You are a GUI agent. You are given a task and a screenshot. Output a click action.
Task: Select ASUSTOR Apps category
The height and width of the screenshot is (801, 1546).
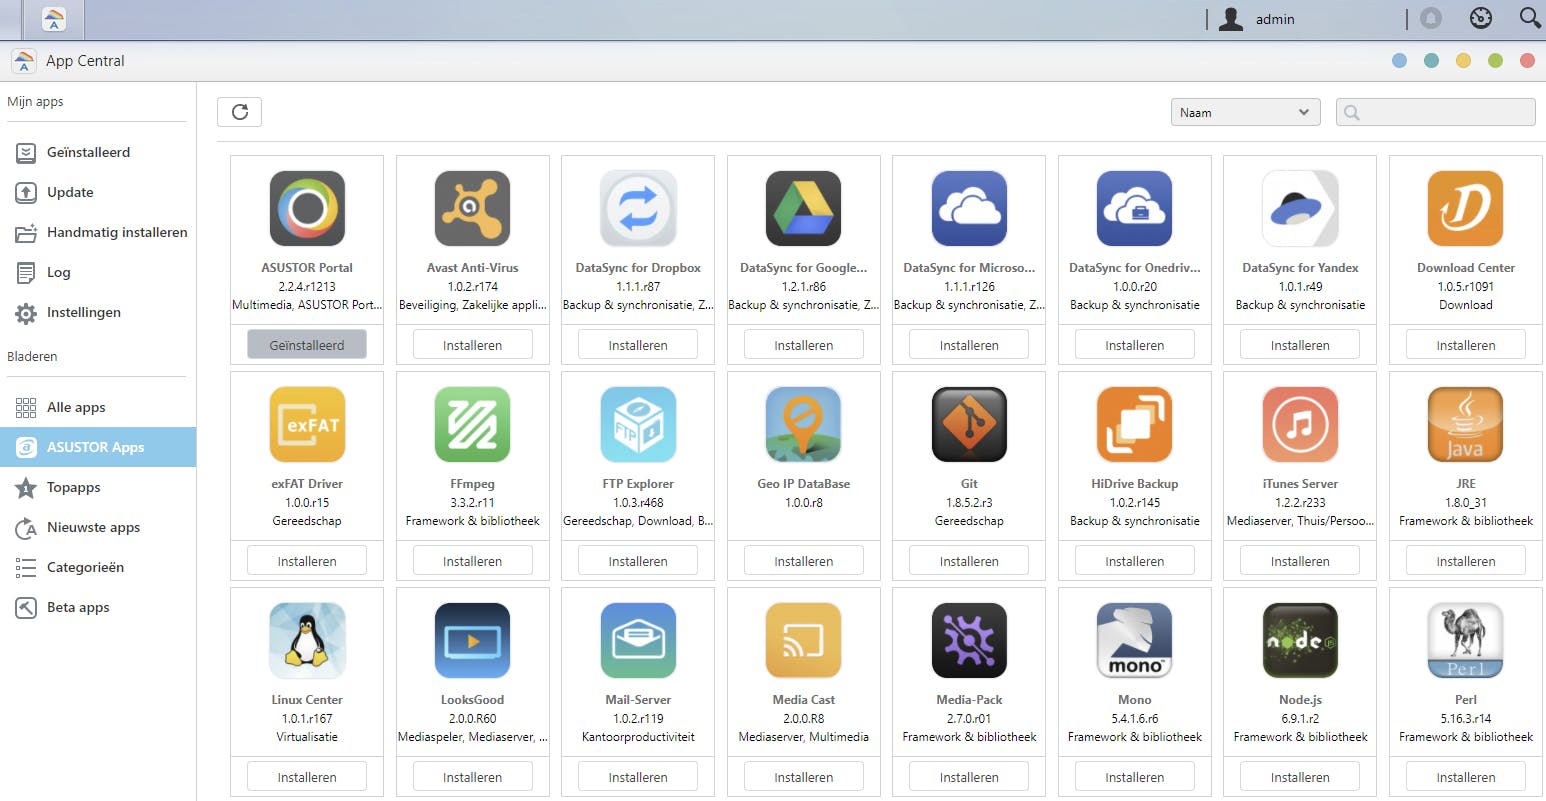(x=98, y=447)
